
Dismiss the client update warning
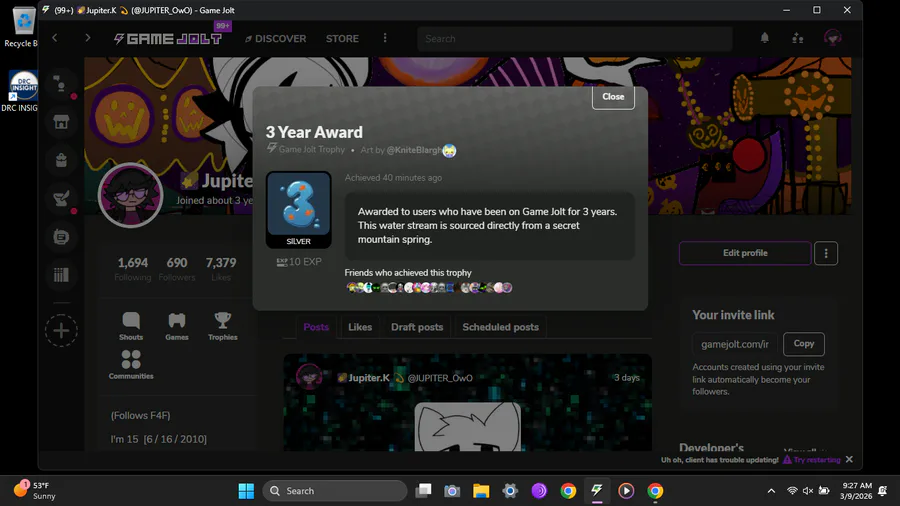[849, 460]
